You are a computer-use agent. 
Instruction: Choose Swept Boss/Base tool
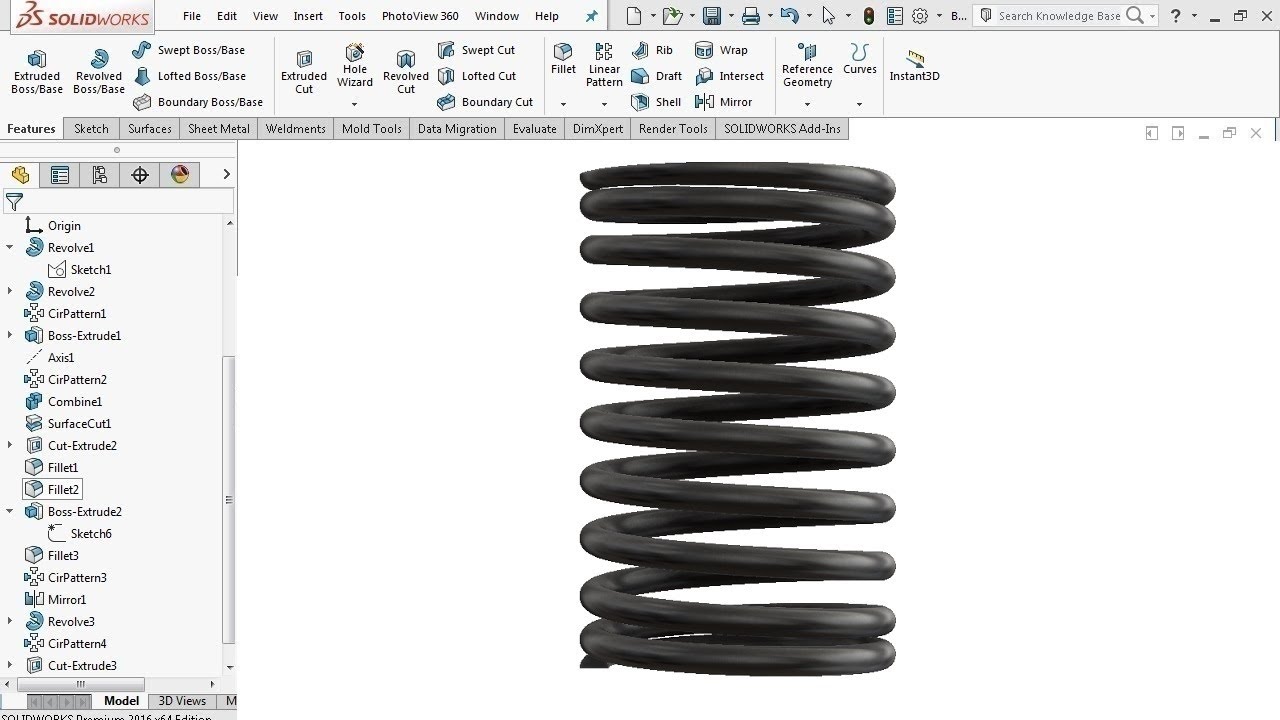(188, 50)
